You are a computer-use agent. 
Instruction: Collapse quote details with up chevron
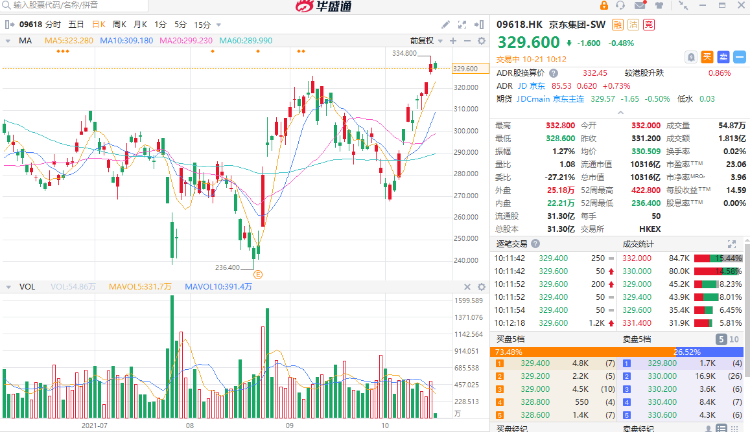pos(620,112)
